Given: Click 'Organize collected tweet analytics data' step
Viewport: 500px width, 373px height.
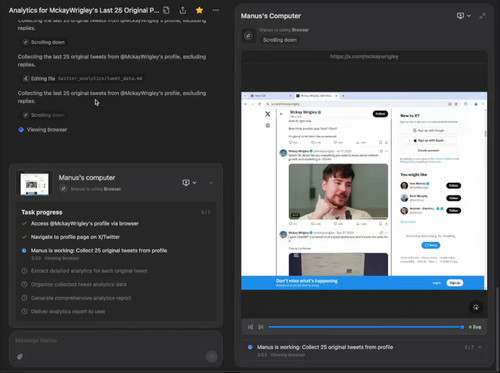Looking at the screenshot, I should 79,284.
